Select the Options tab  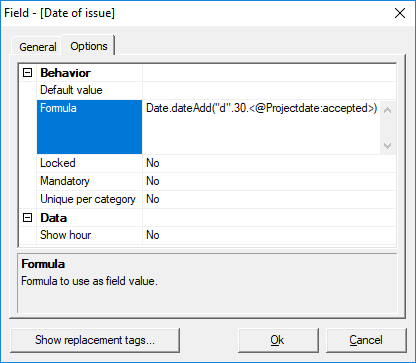(x=89, y=46)
